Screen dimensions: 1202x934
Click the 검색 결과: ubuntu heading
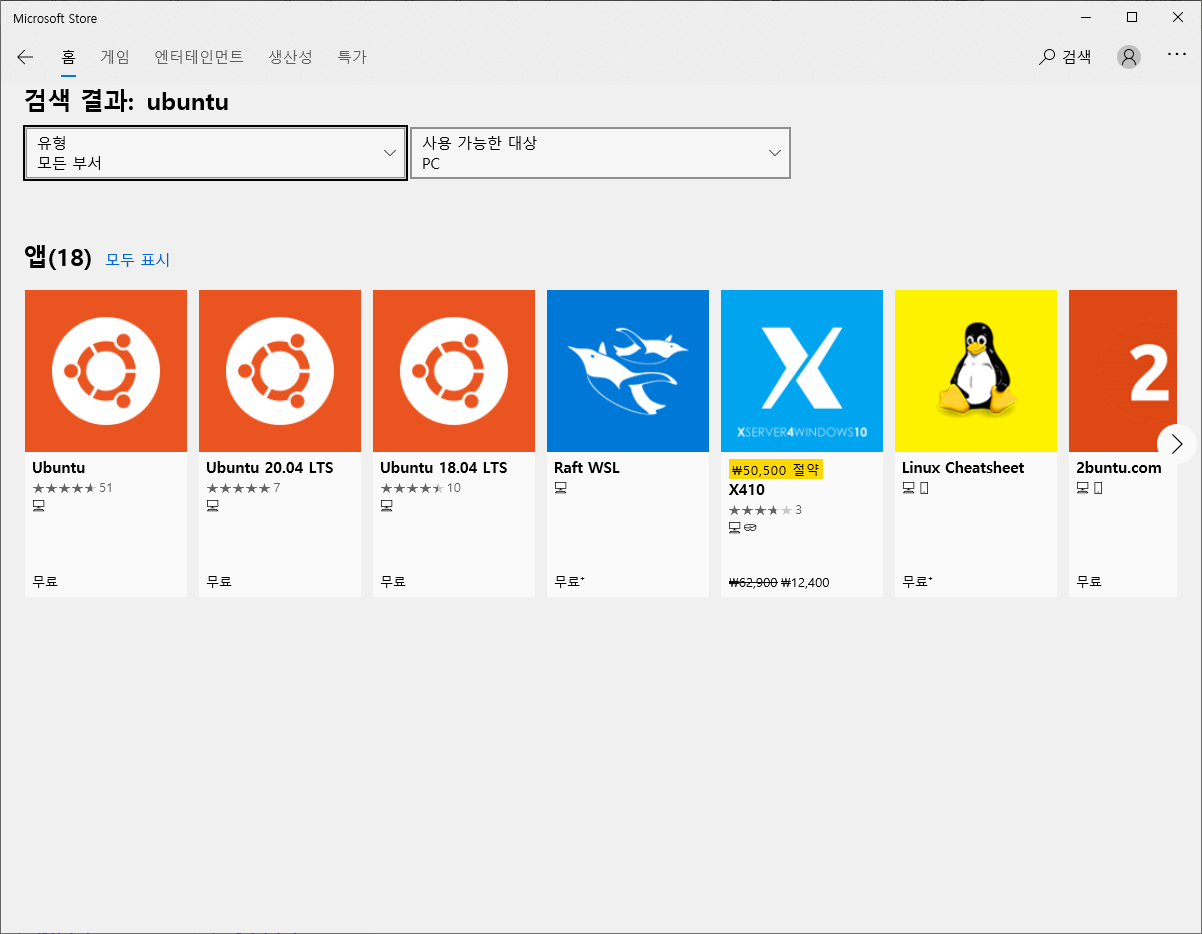pos(126,101)
